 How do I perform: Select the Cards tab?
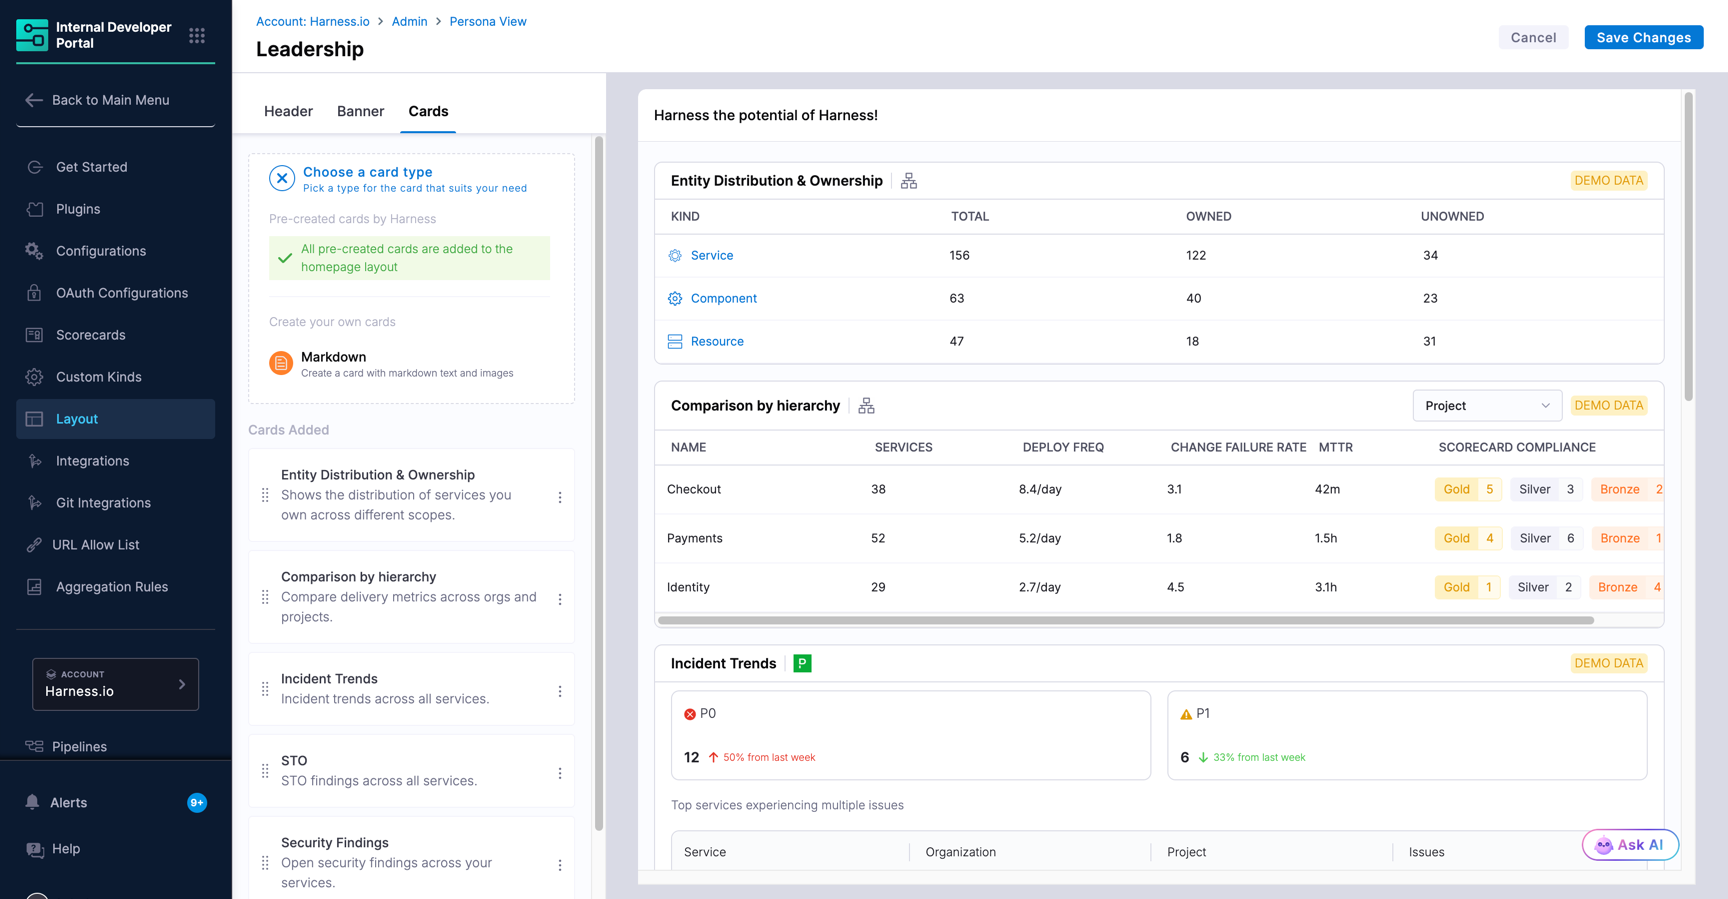click(428, 111)
